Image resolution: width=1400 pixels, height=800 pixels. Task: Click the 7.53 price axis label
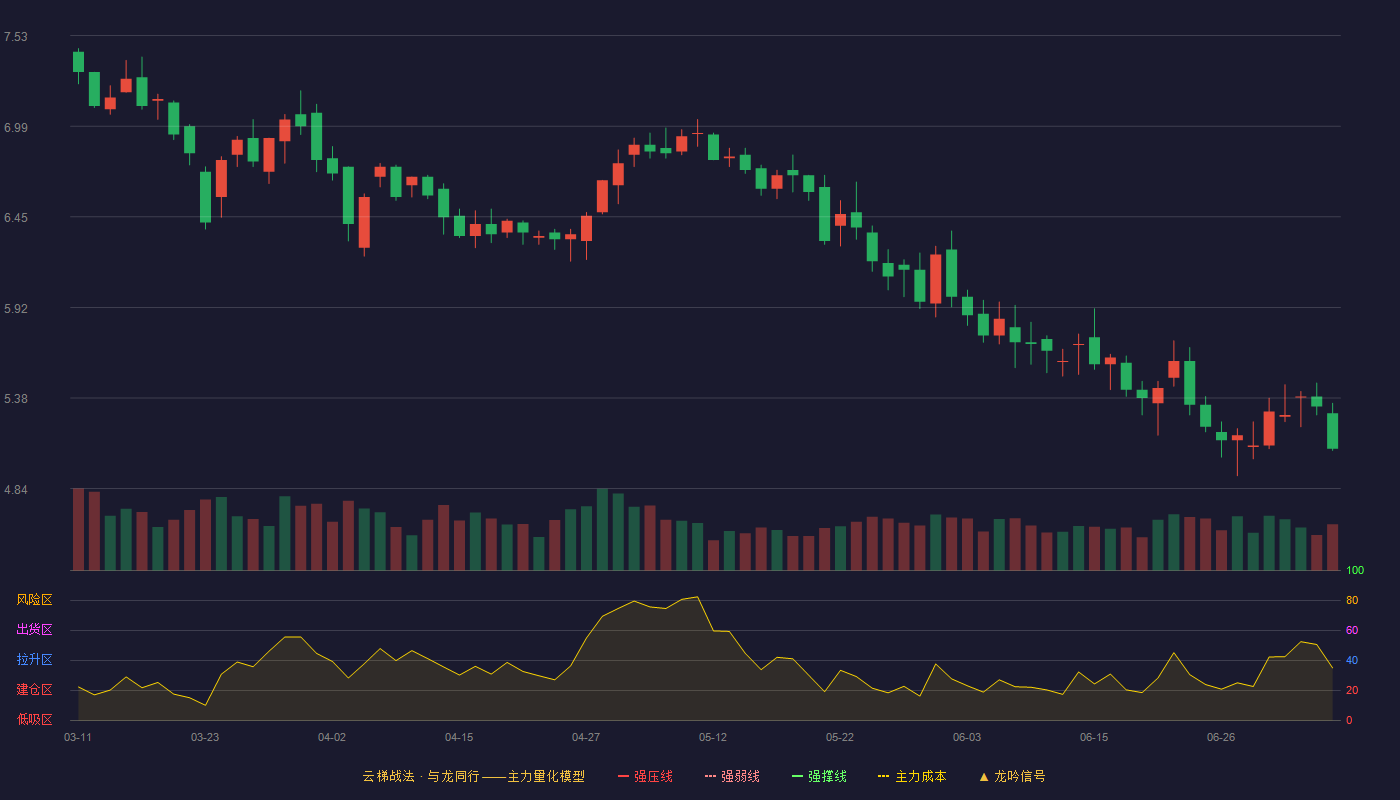16,37
